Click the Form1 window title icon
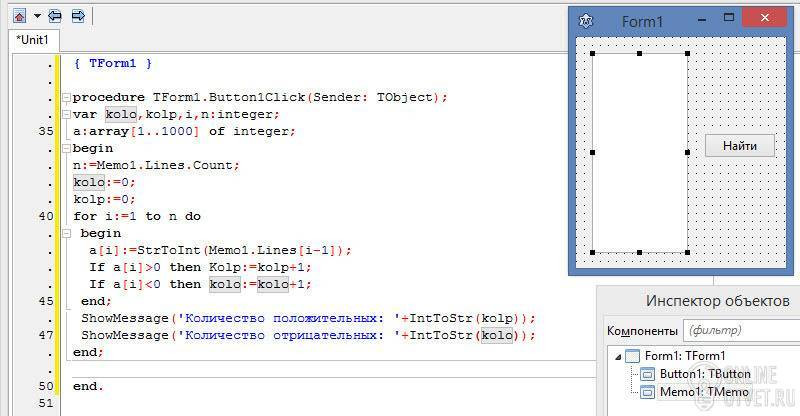Screen dimensions: 800x416 pyautogui.click(x=586, y=21)
